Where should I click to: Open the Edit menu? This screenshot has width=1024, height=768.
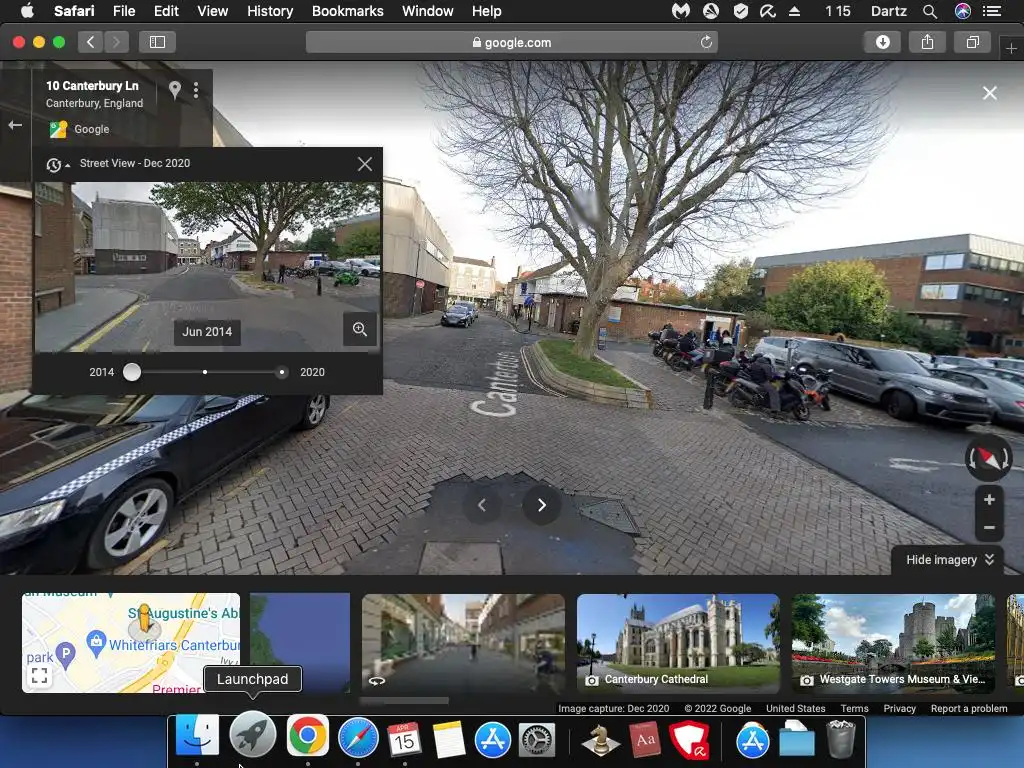(166, 11)
